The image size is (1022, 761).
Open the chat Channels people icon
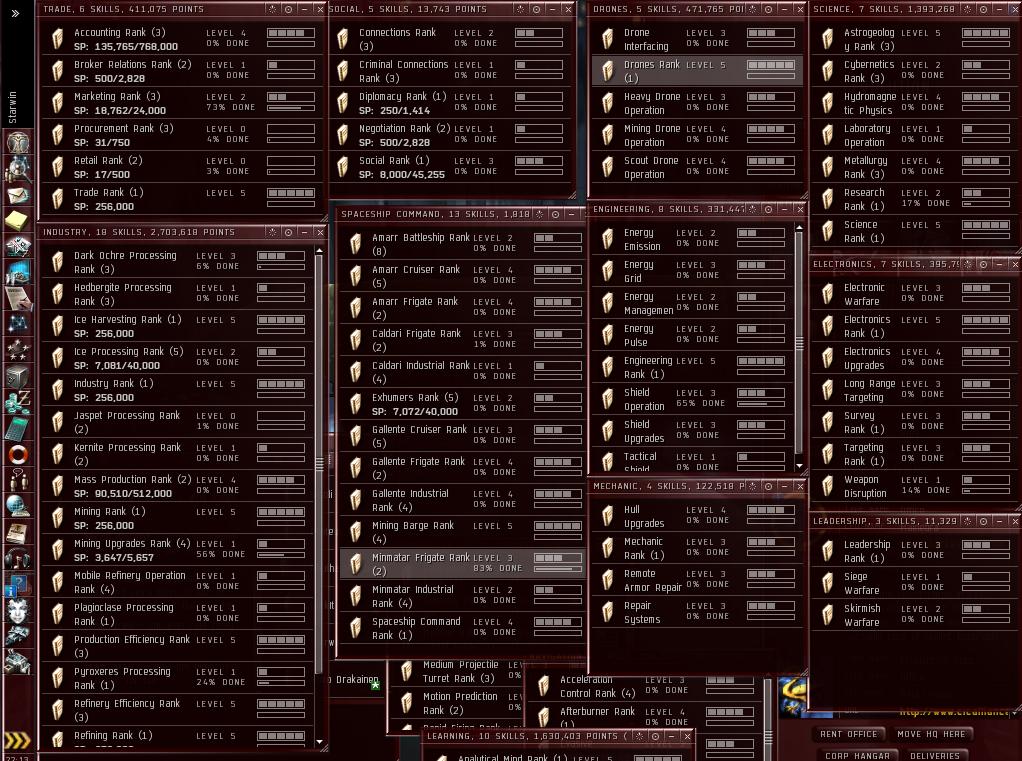click(x=18, y=480)
